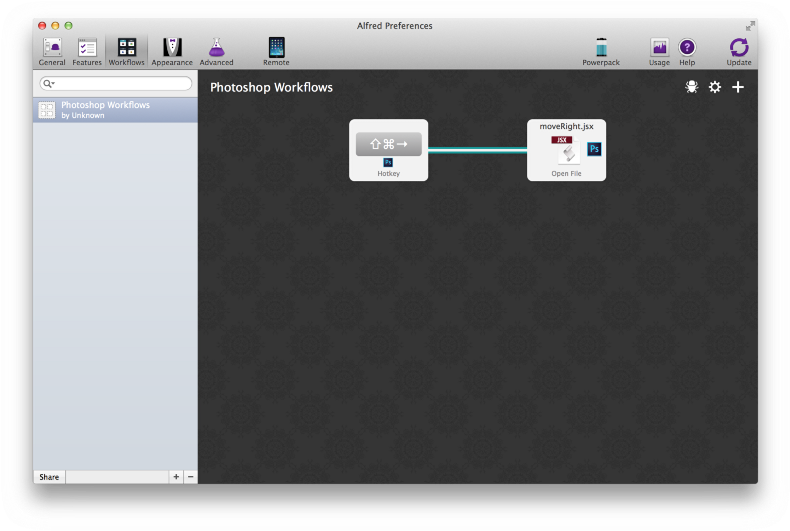Click the Update icon
The image size is (790, 531).
tap(739, 50)
